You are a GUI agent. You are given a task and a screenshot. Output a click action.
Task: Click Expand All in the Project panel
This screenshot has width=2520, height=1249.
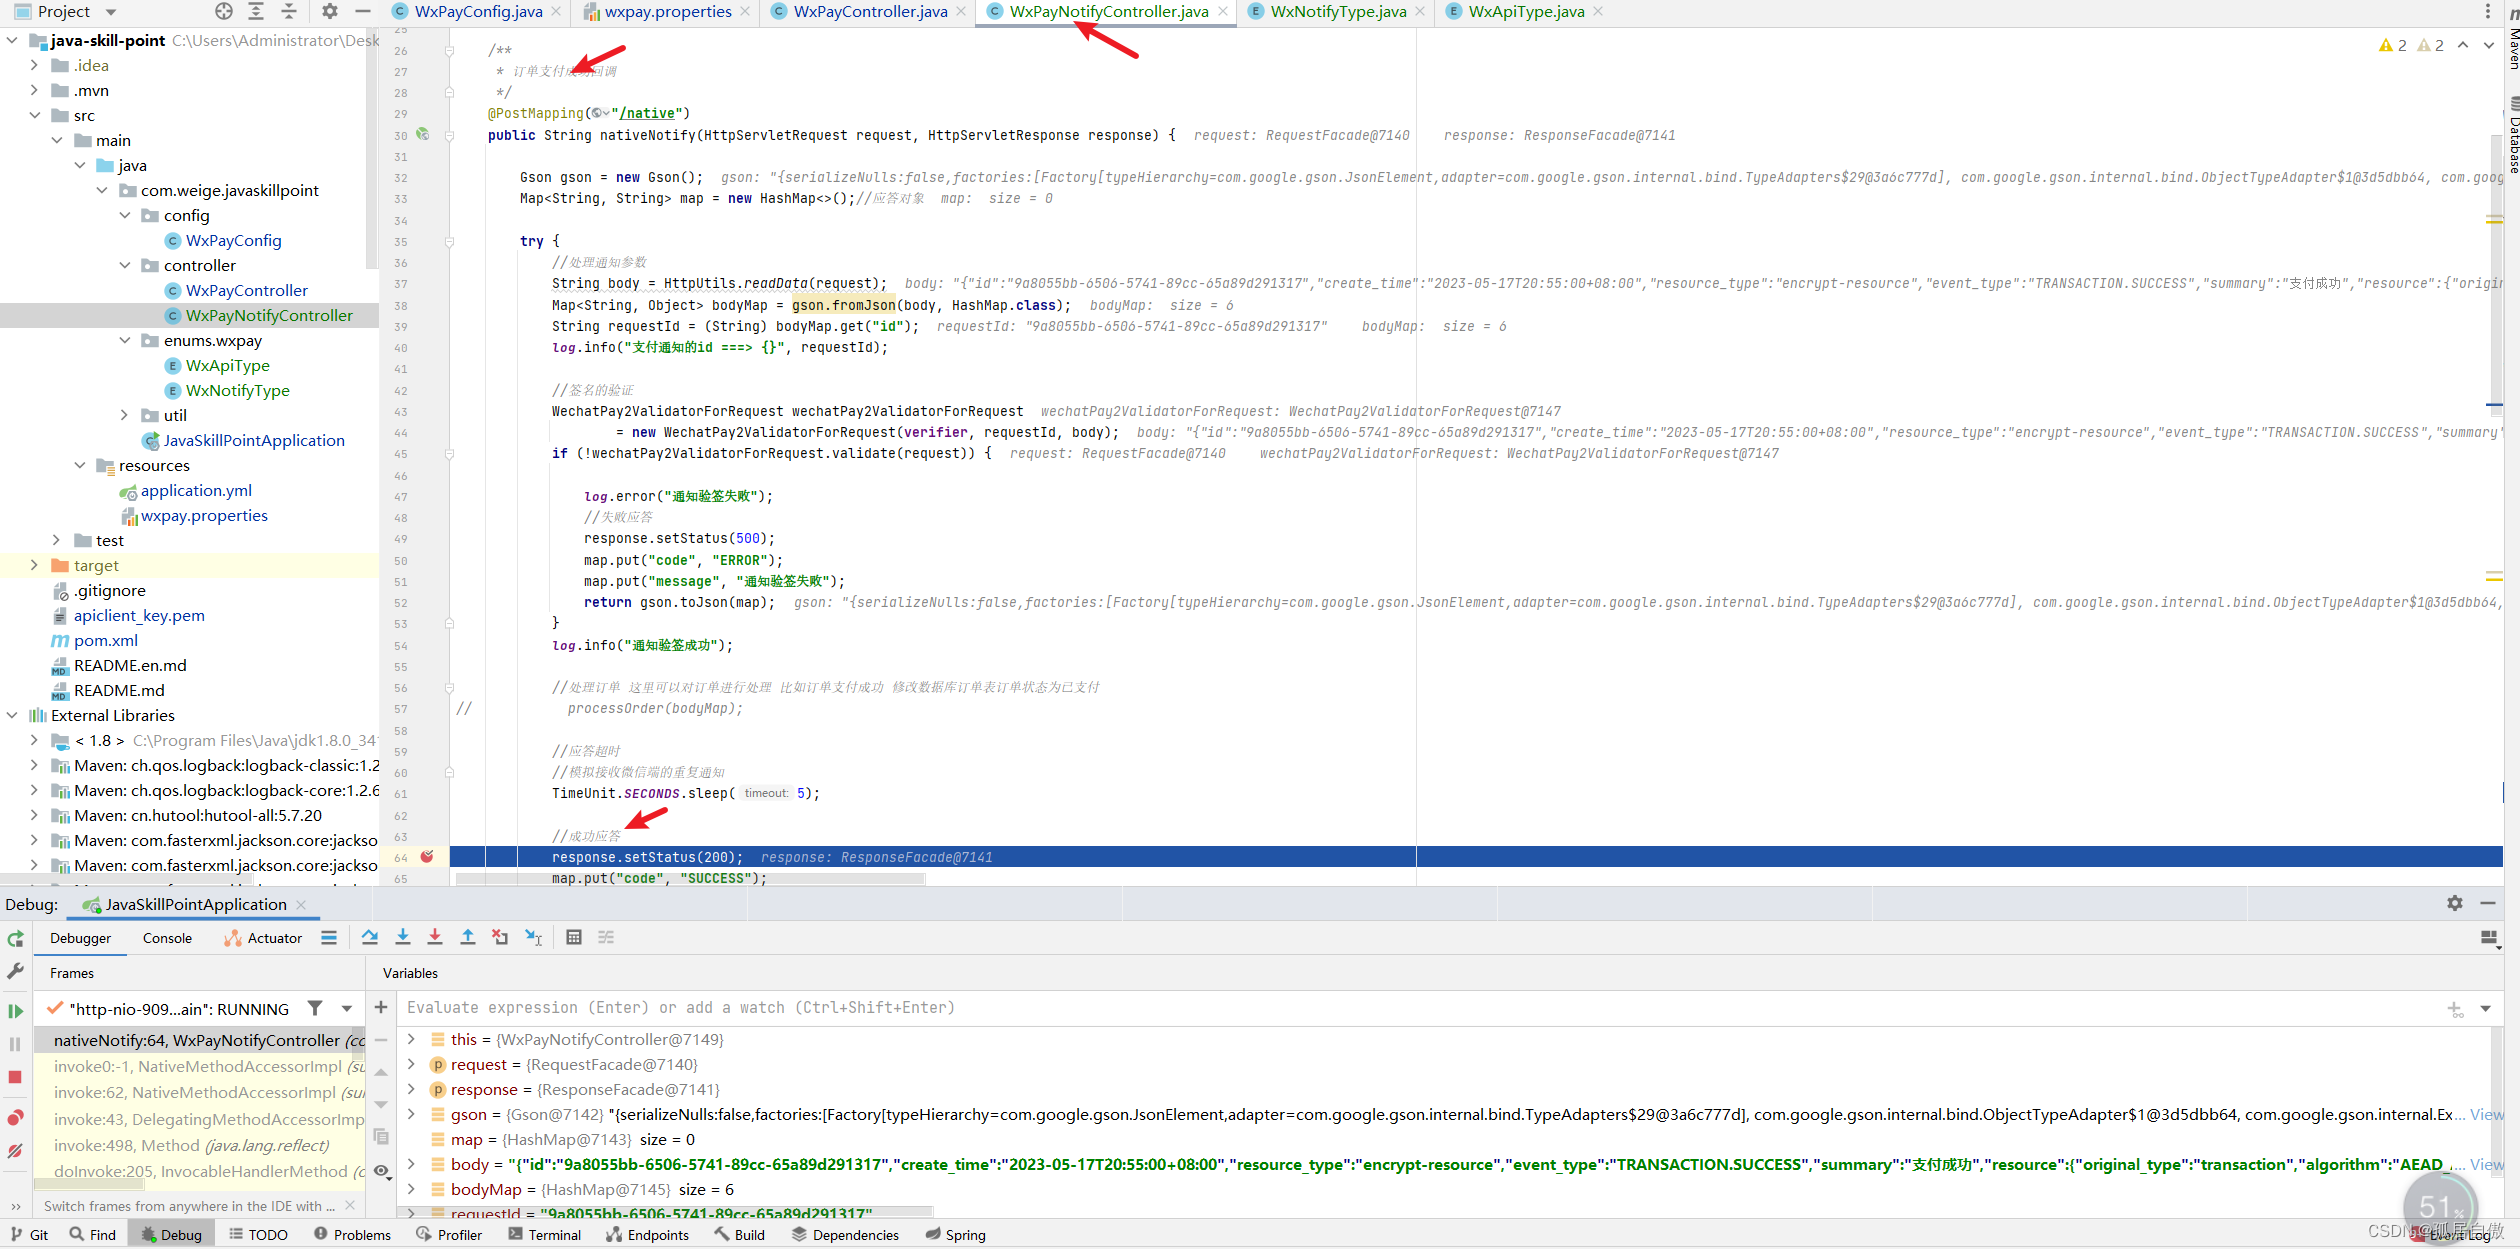[256, 11]
